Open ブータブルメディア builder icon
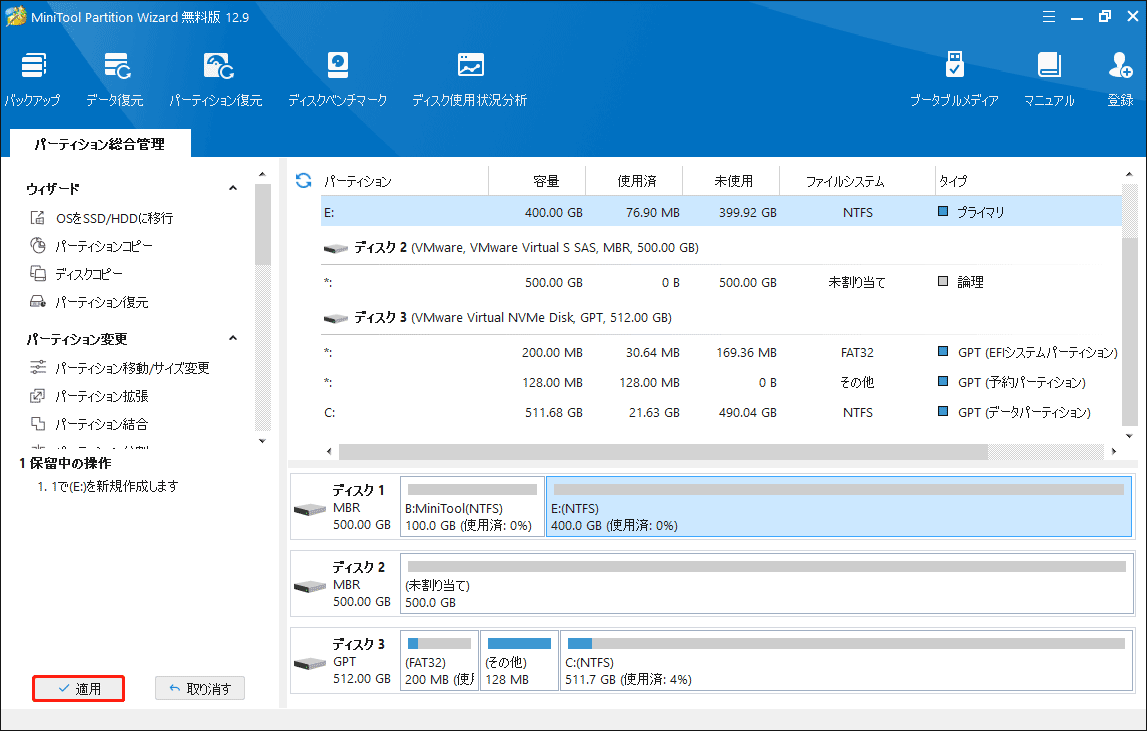The image size is (1147, 731). 955,64
